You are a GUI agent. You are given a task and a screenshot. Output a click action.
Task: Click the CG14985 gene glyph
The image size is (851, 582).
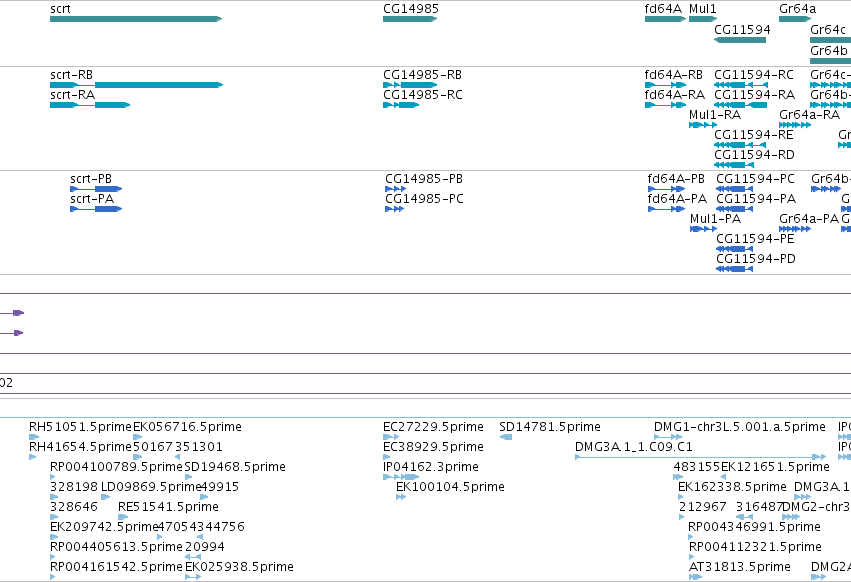[x=410, y=19]
